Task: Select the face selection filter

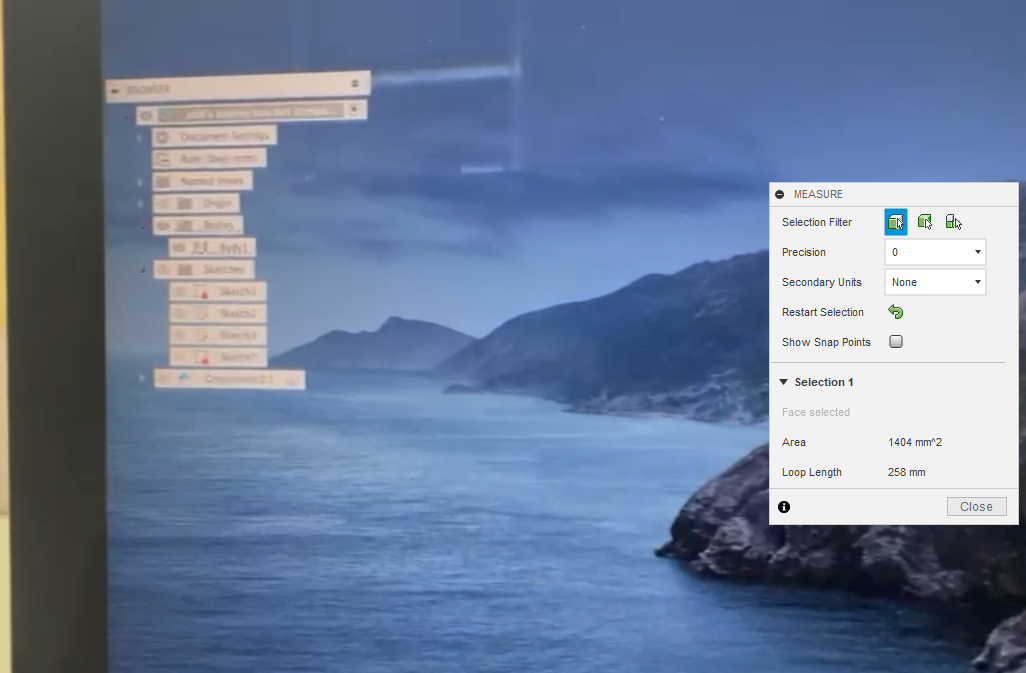Action: (896, 221)
